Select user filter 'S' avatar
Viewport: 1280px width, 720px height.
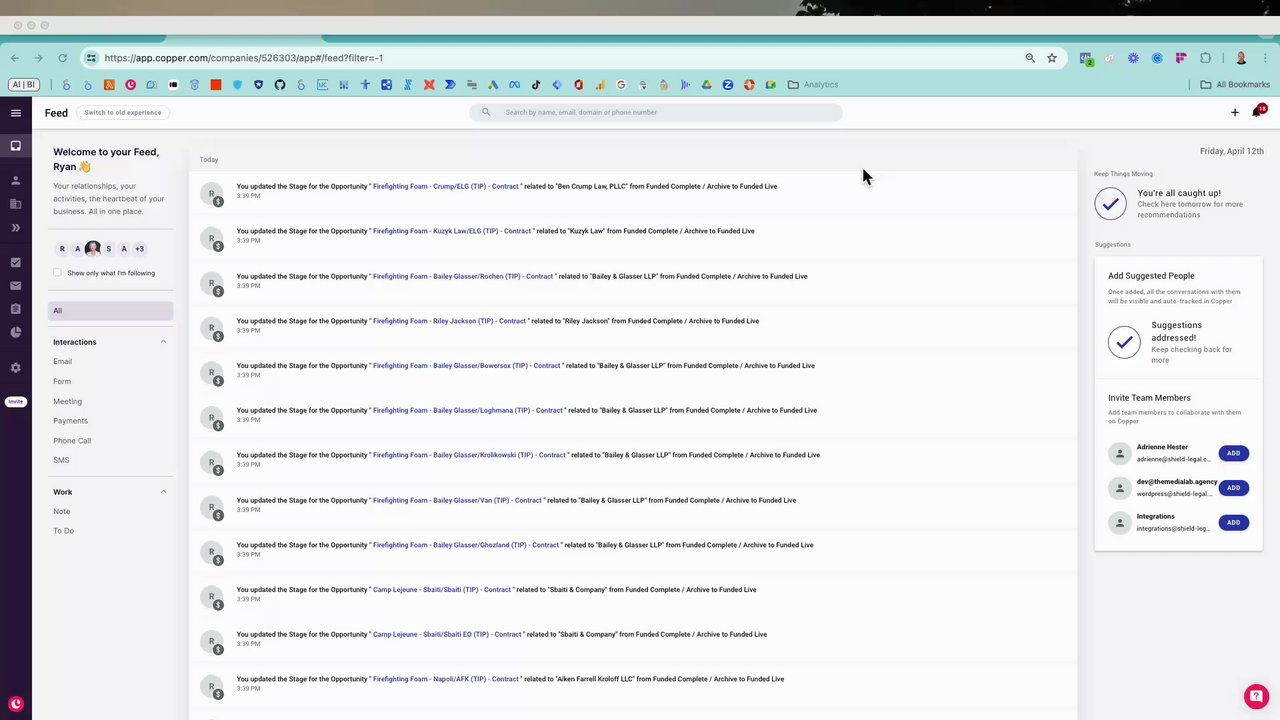point(108,249)
